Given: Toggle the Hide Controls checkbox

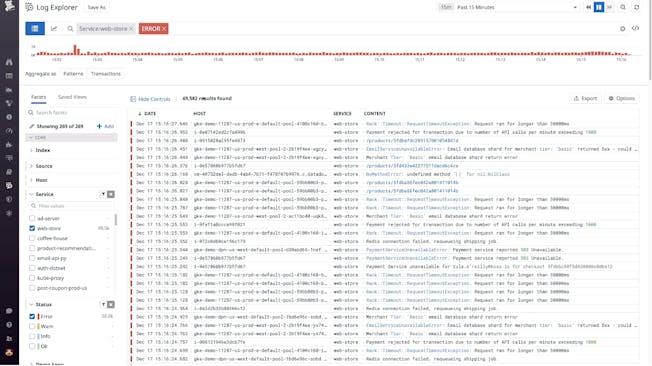Looking at the screenshot, I should pos(133,99).
